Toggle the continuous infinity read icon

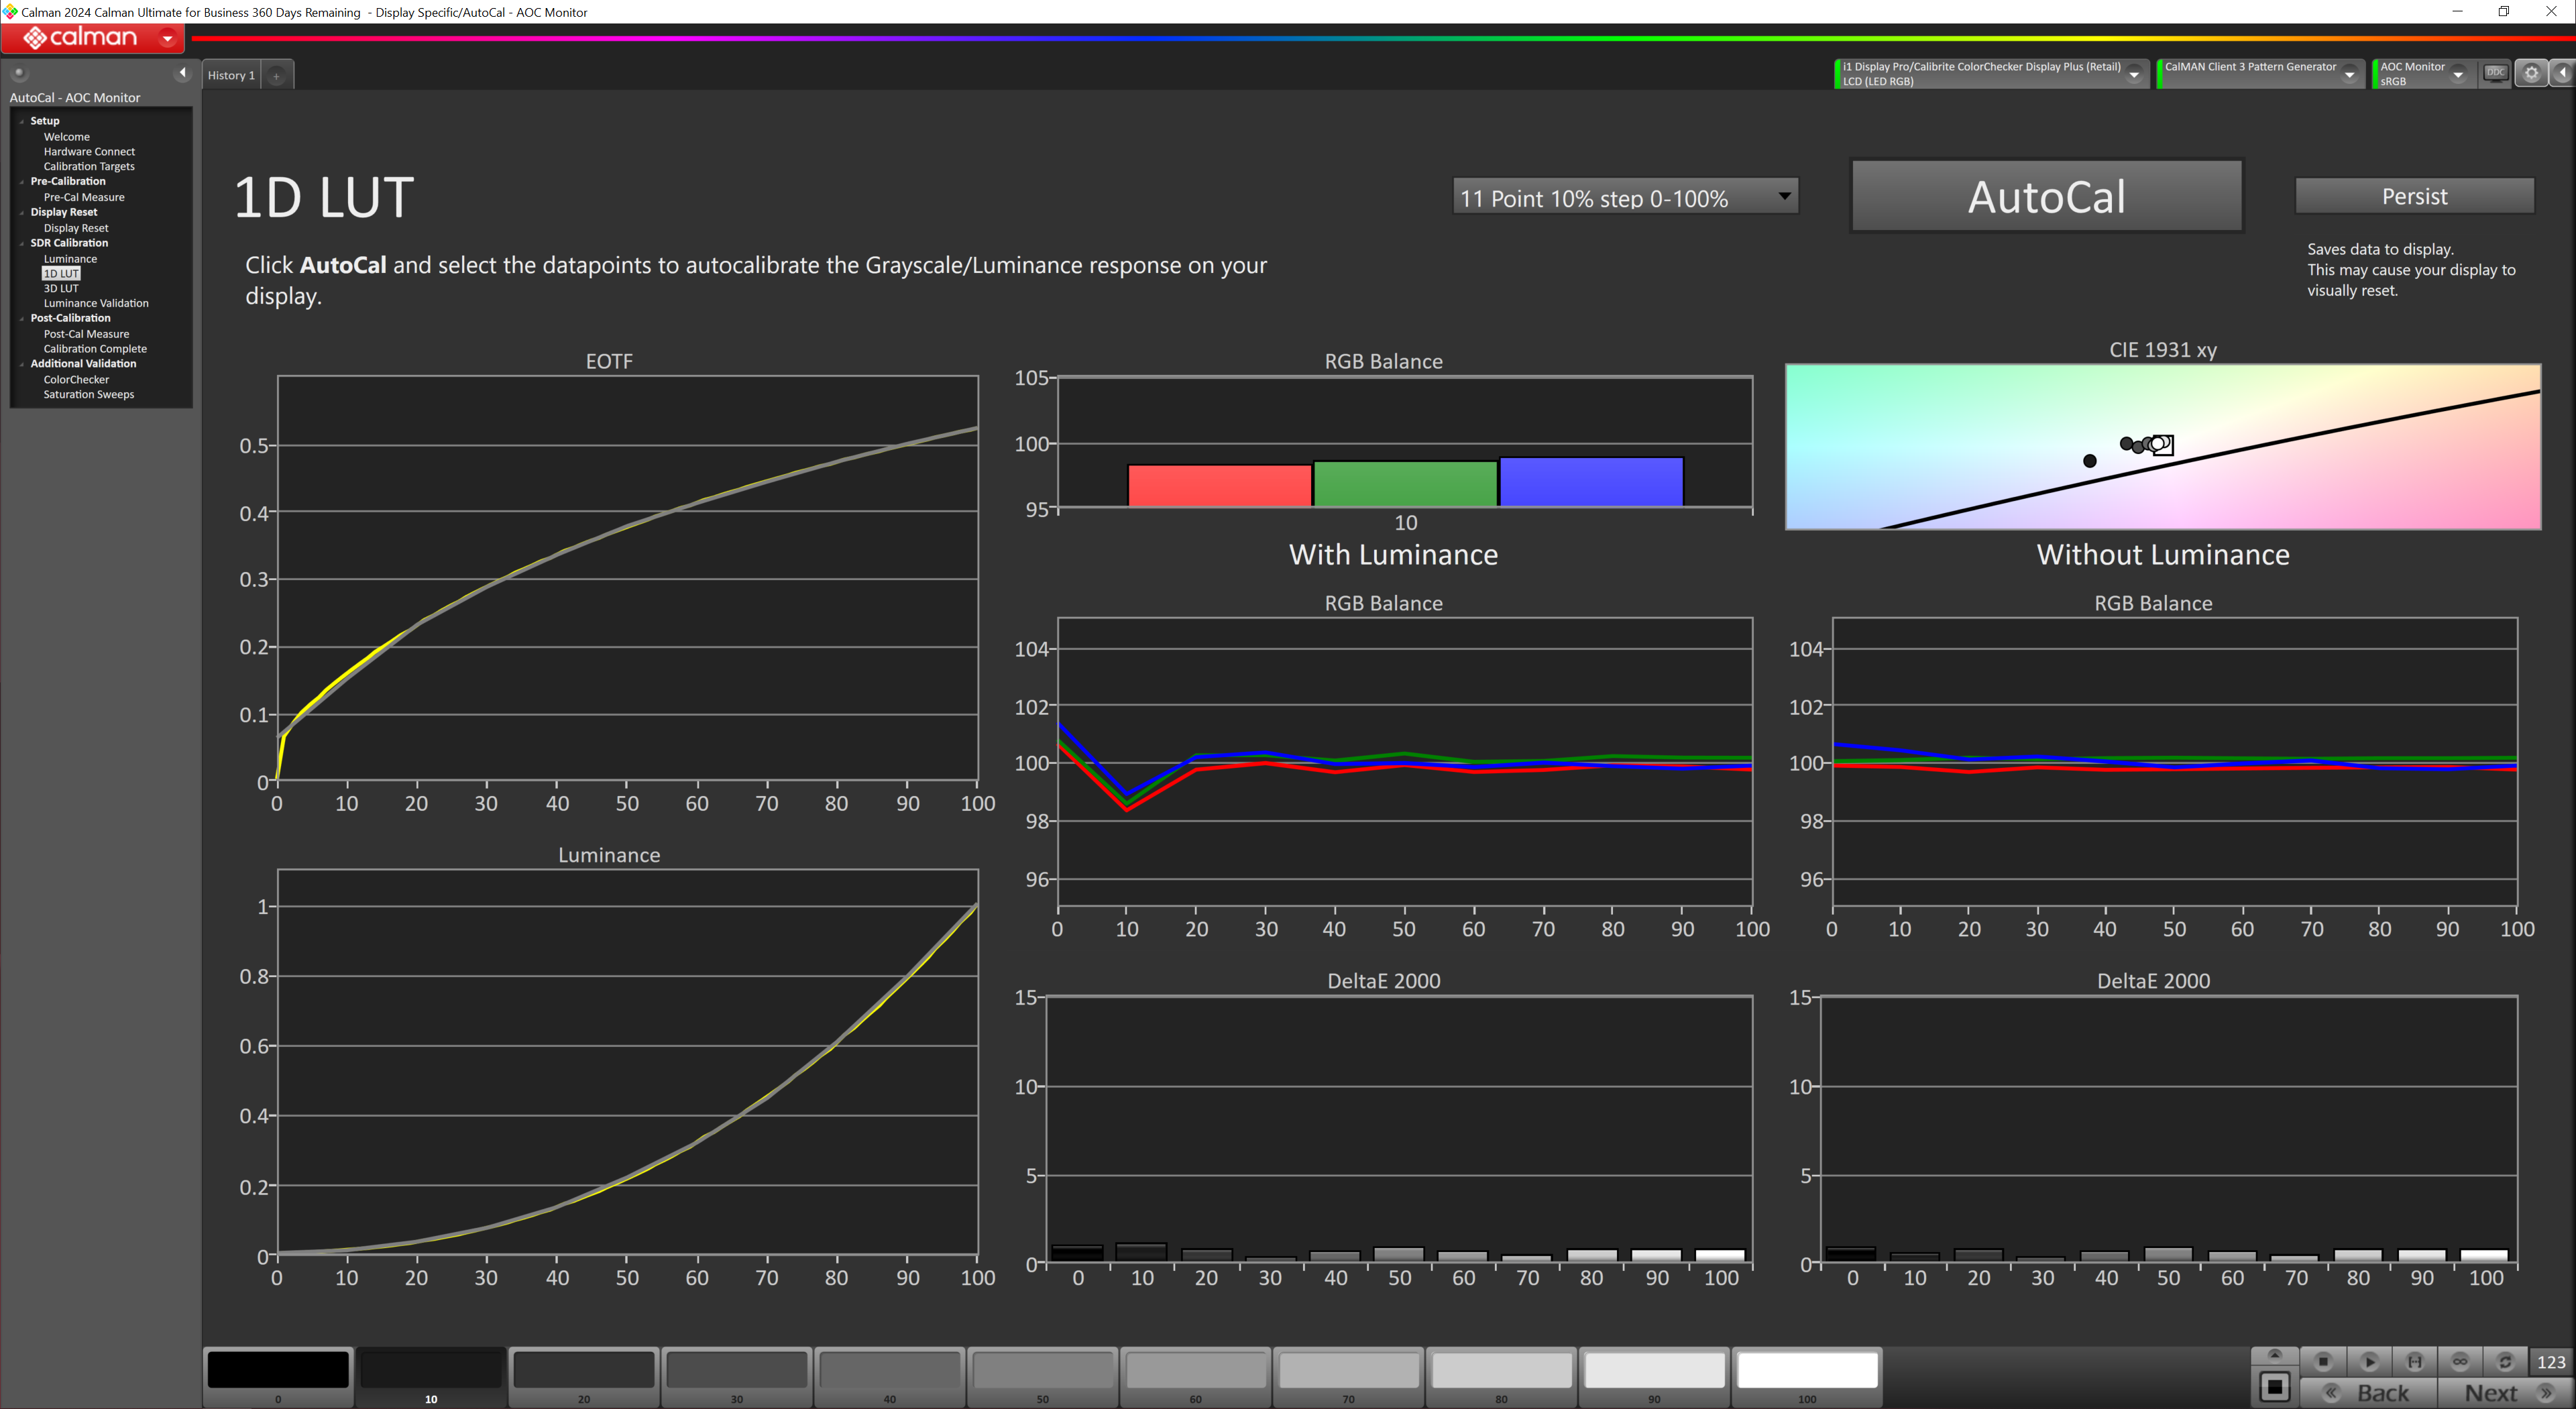(x=2460, y=1361)
